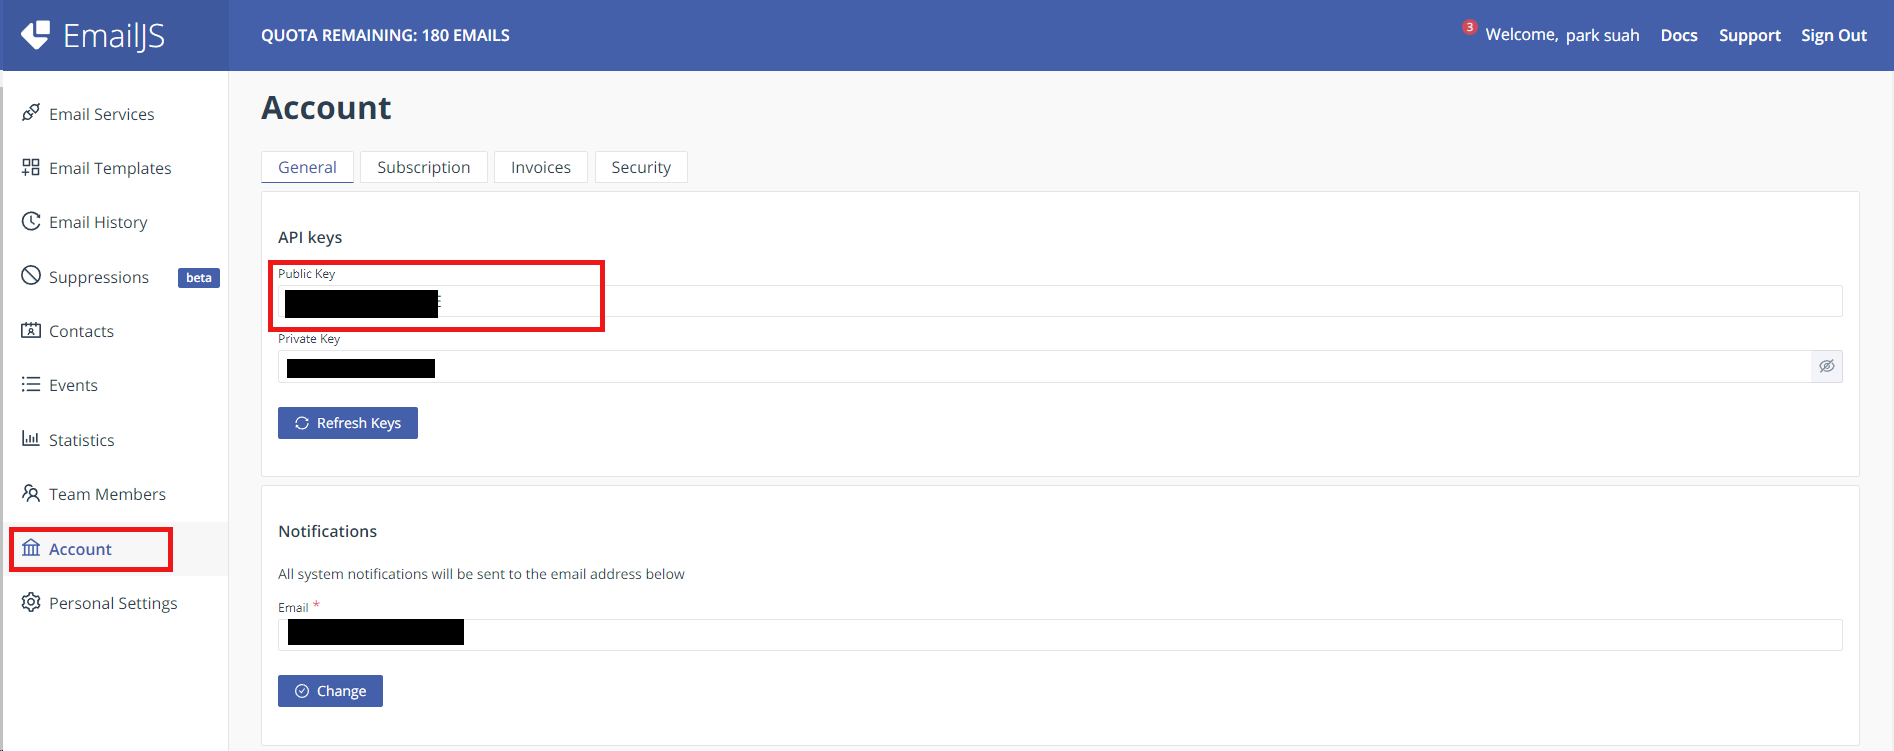The width and height of the screenshot is (1894, 751).
Task: Click the Public Key field
Action: 1060,301
